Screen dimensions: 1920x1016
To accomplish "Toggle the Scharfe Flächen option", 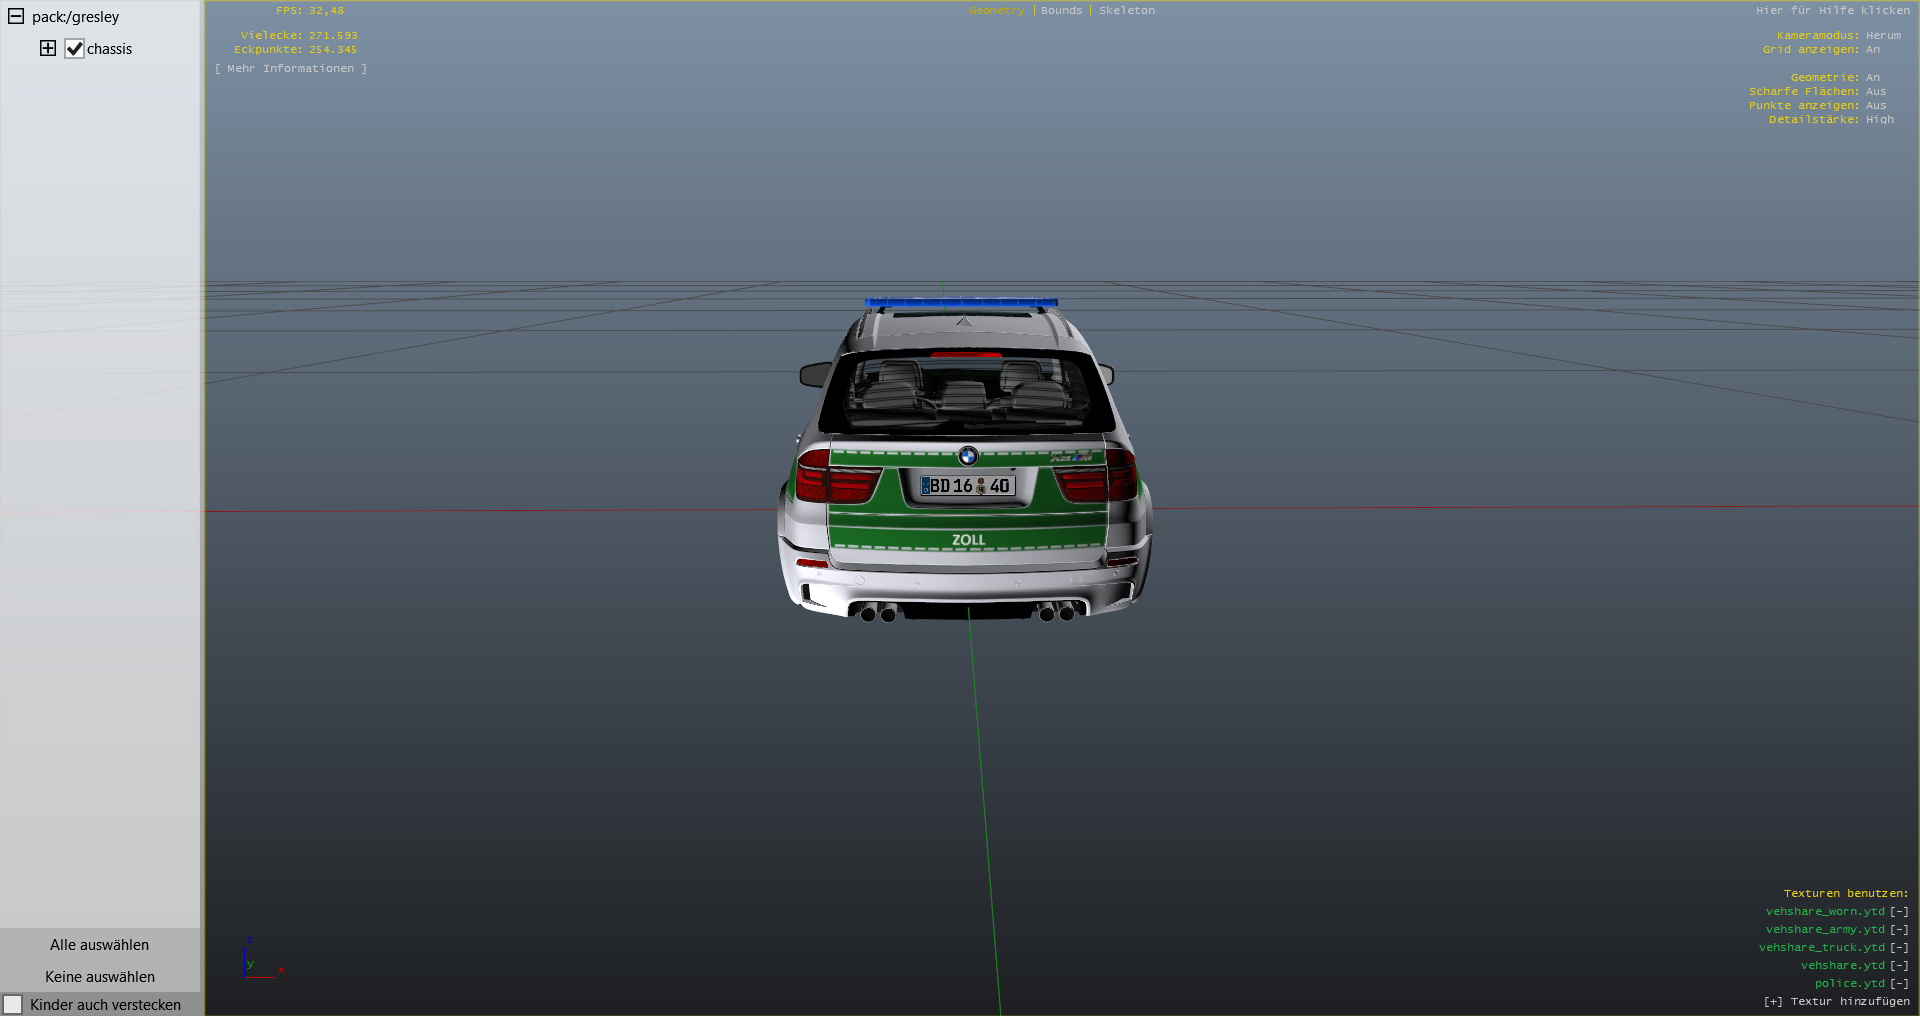I will click(x=1875, y=92).
